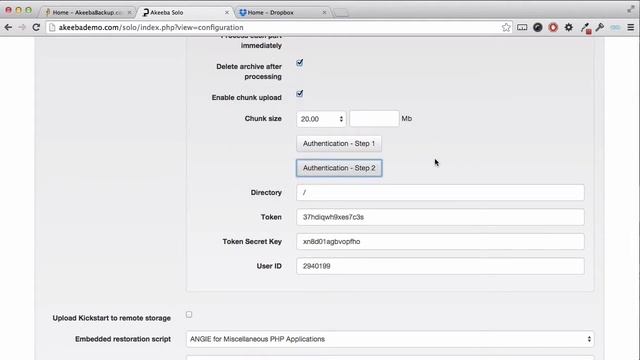Click the keyboard-shaped extension icon
640x360 pixels.
[x=522, y=27]
